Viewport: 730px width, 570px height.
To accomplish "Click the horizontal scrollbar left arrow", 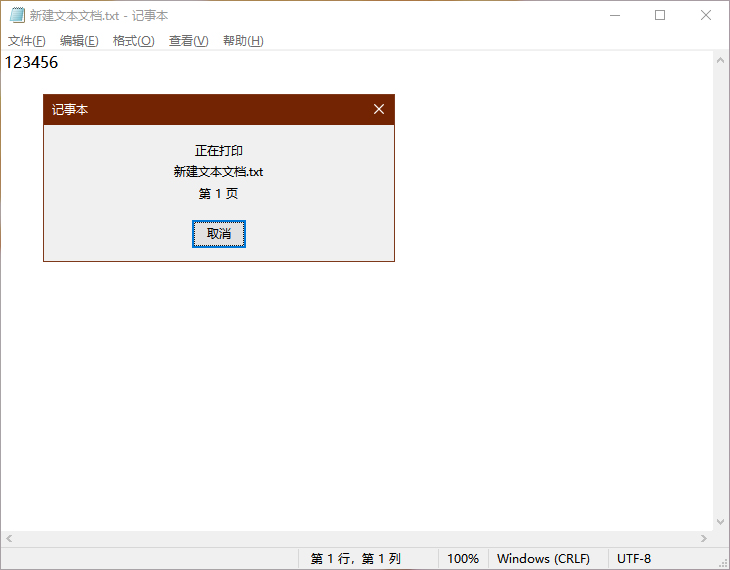I will (9, 539).
